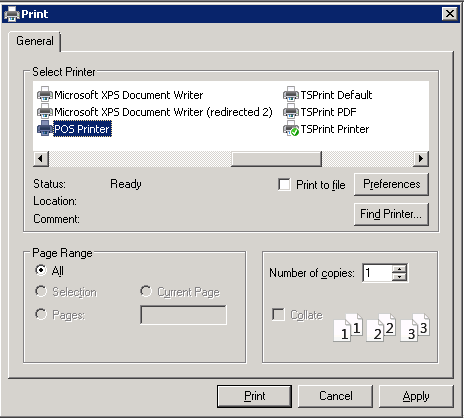The height and width of the screenshot is (418, 464).
Task: Close the Print dialog window
Action: [x=450, y=14]
